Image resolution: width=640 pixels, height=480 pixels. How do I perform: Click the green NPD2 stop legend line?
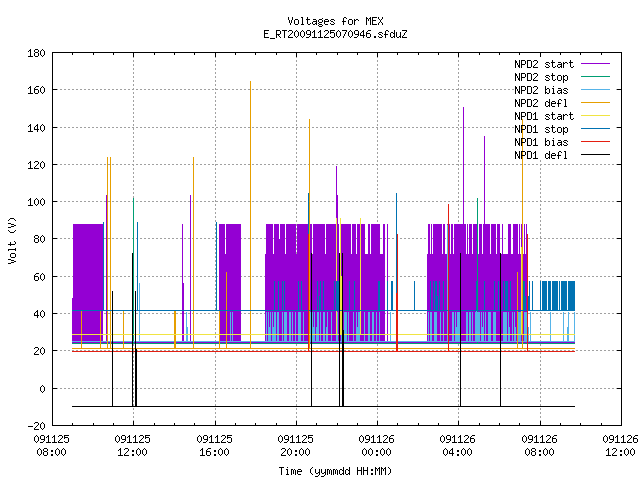coord(596,77)
